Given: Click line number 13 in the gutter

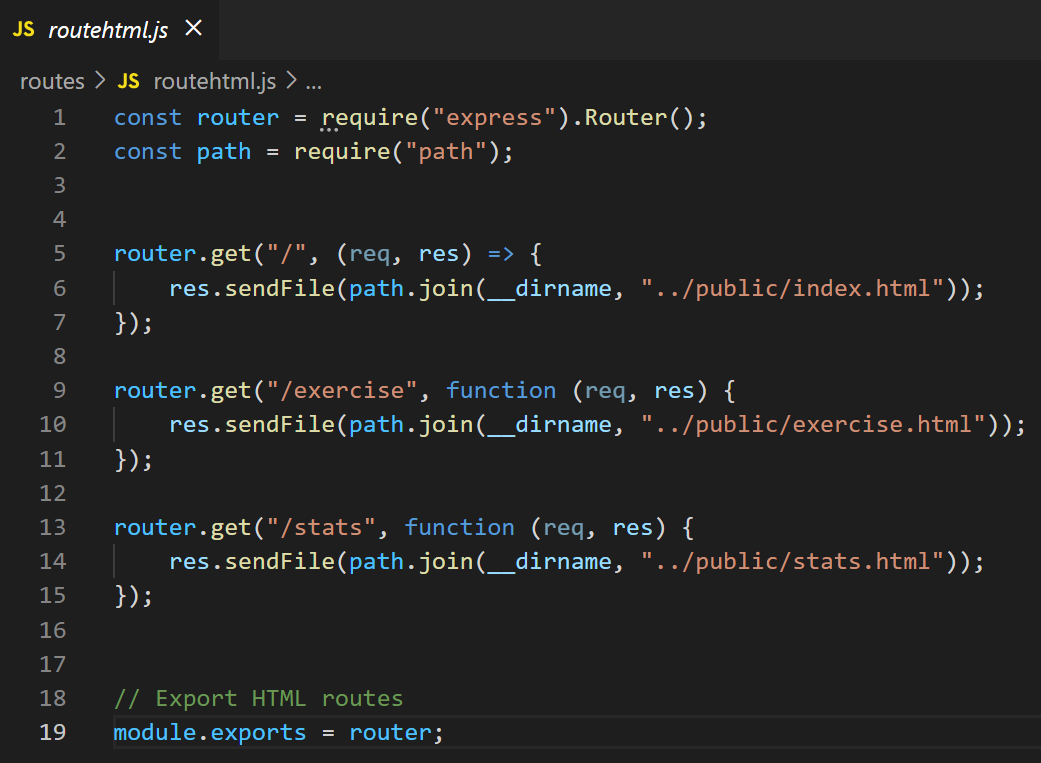Looking at the screenshot, I should [53, 527].
